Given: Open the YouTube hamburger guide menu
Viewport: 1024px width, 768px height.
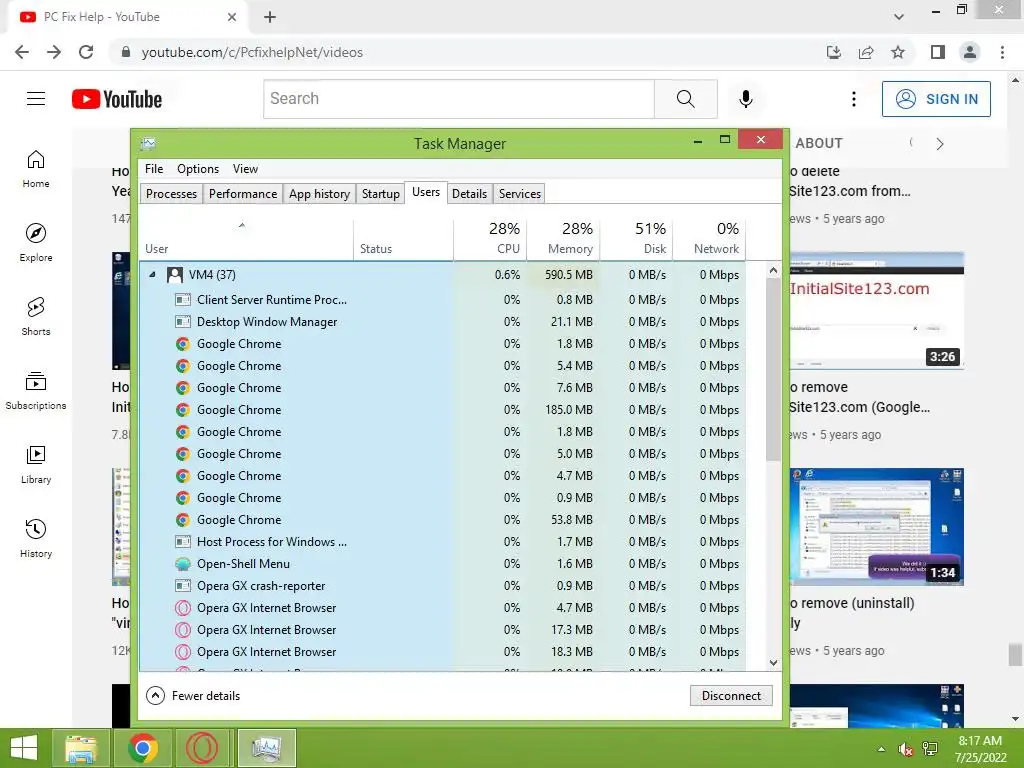Looking at the screenshot, I should (x=36, y=99).
